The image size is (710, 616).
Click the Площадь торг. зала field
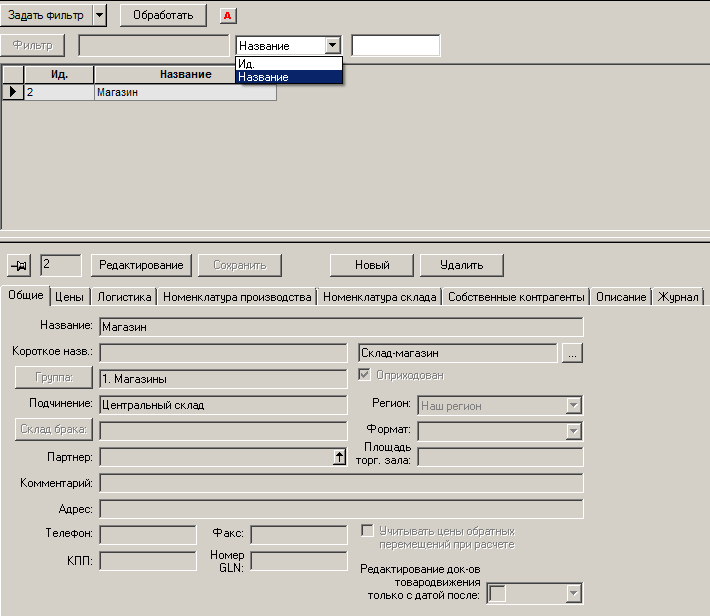[500, 457]
